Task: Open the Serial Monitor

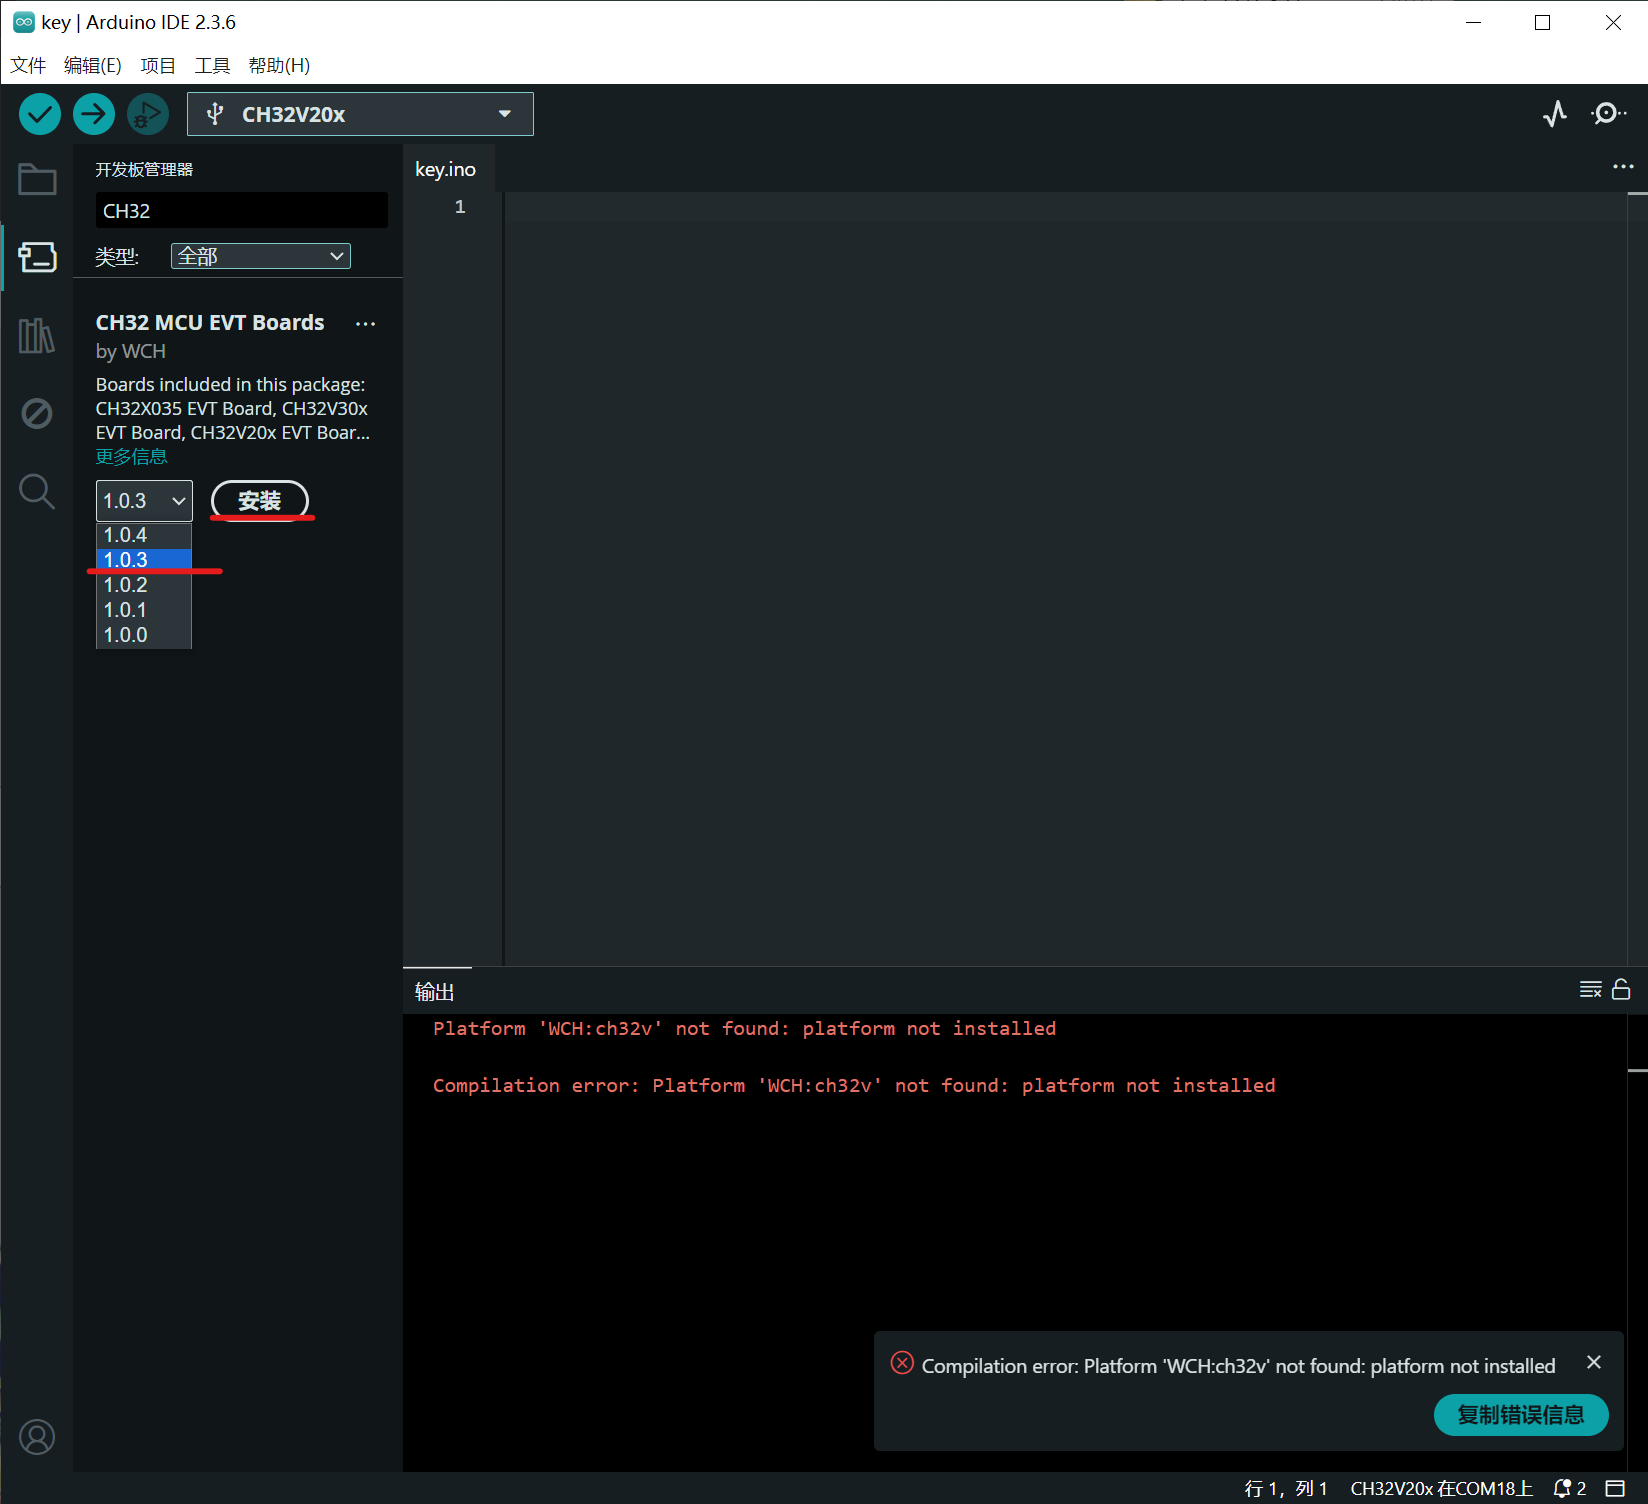Action: tap(1607, 114)
